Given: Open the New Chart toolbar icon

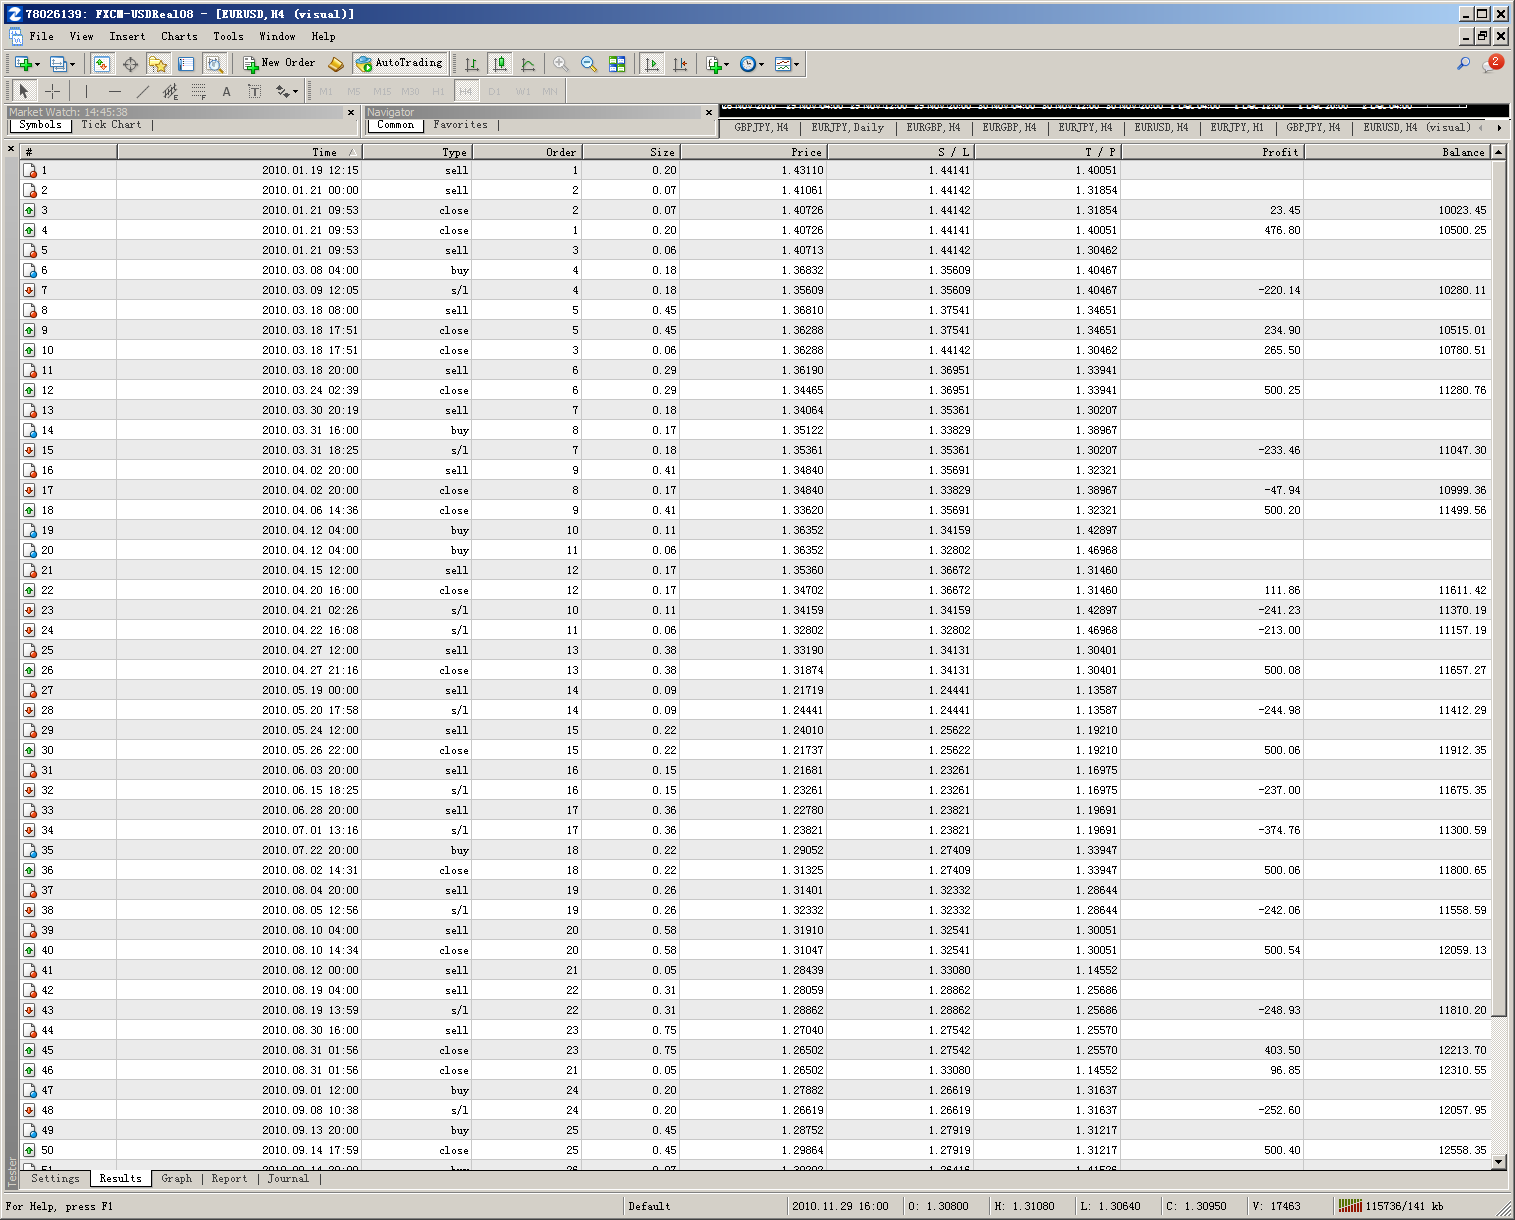Looking at the screenshot, I should click(x=23, y=64).
